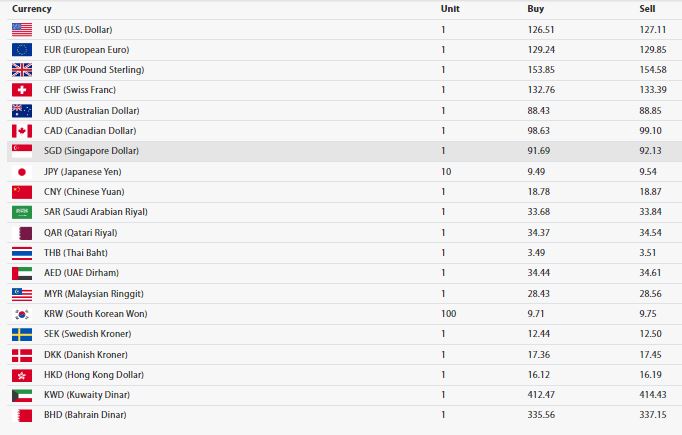The image size is (682, 435).
Task: Click the Currency column header
Action: (x=32, y=9)
